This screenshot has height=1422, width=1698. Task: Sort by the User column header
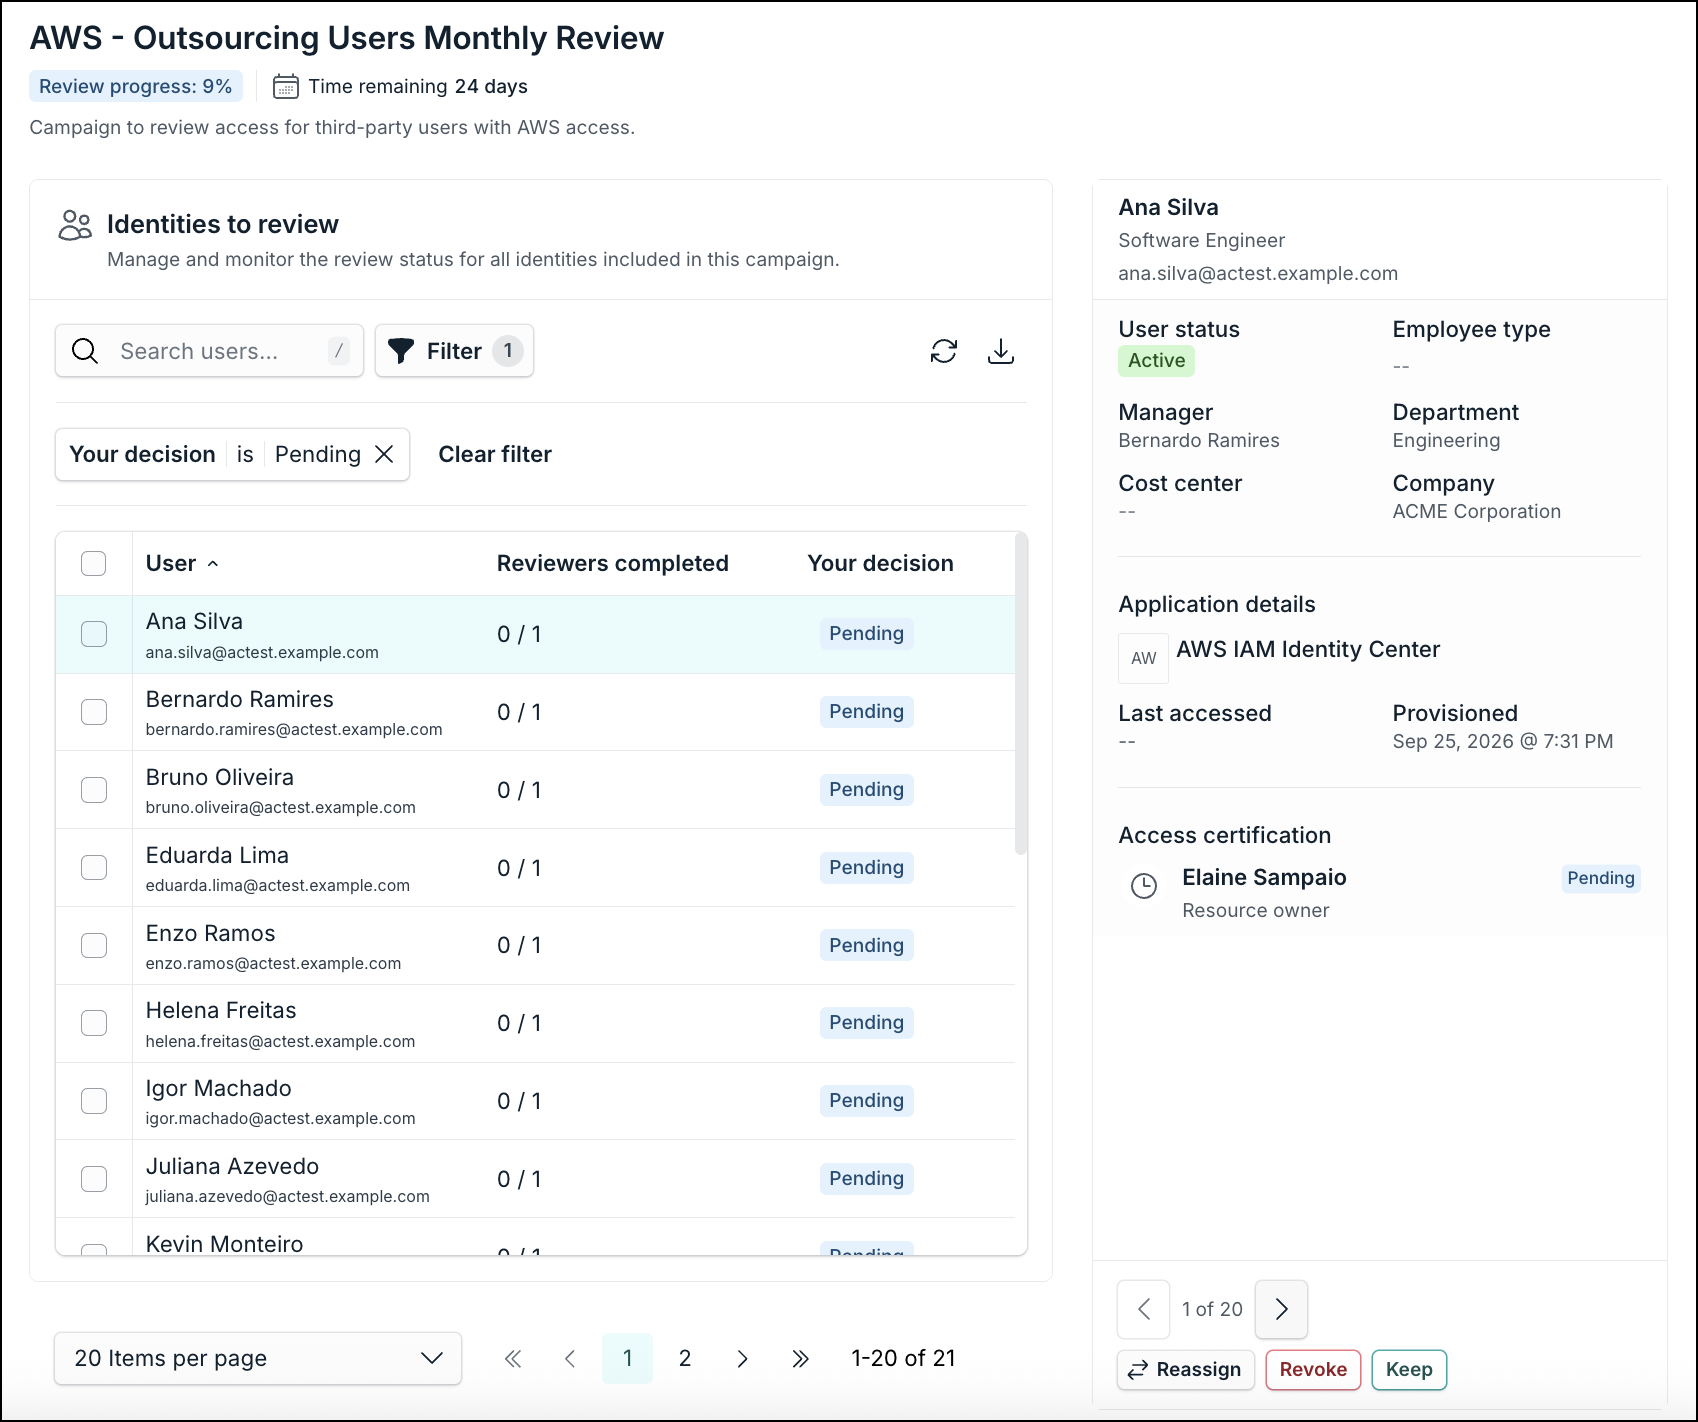pos(182,563)
